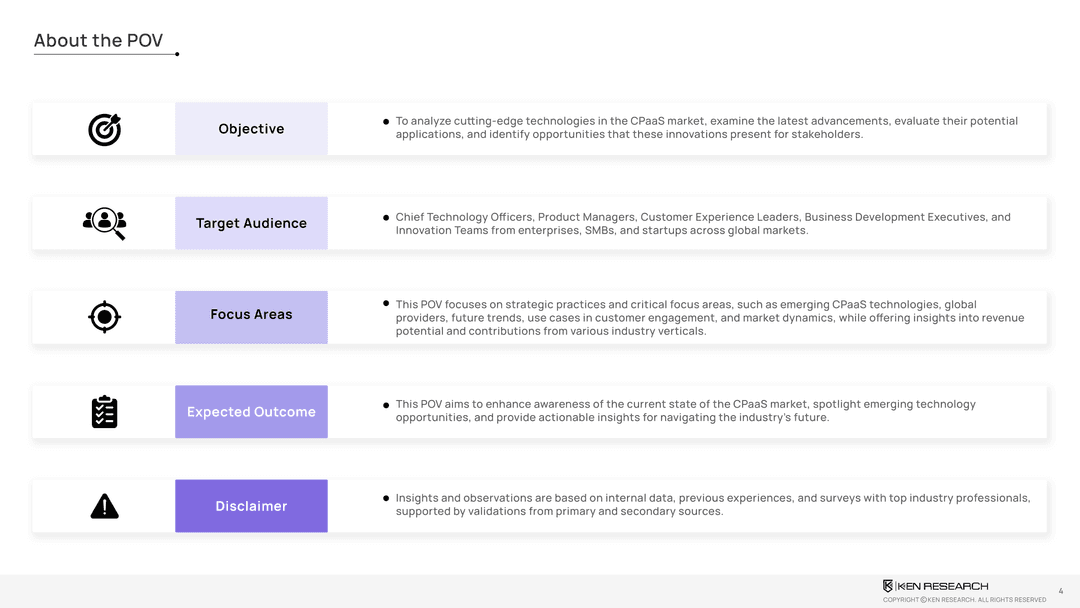The image size is (1080, 608).
Task: Click the Expected Outcome description text
Action: (x=685, y=411)
